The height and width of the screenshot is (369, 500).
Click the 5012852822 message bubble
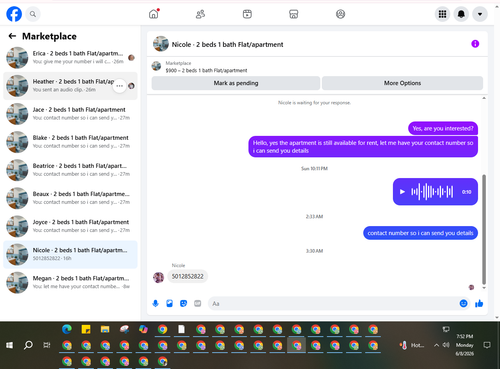tap(187, 276)
